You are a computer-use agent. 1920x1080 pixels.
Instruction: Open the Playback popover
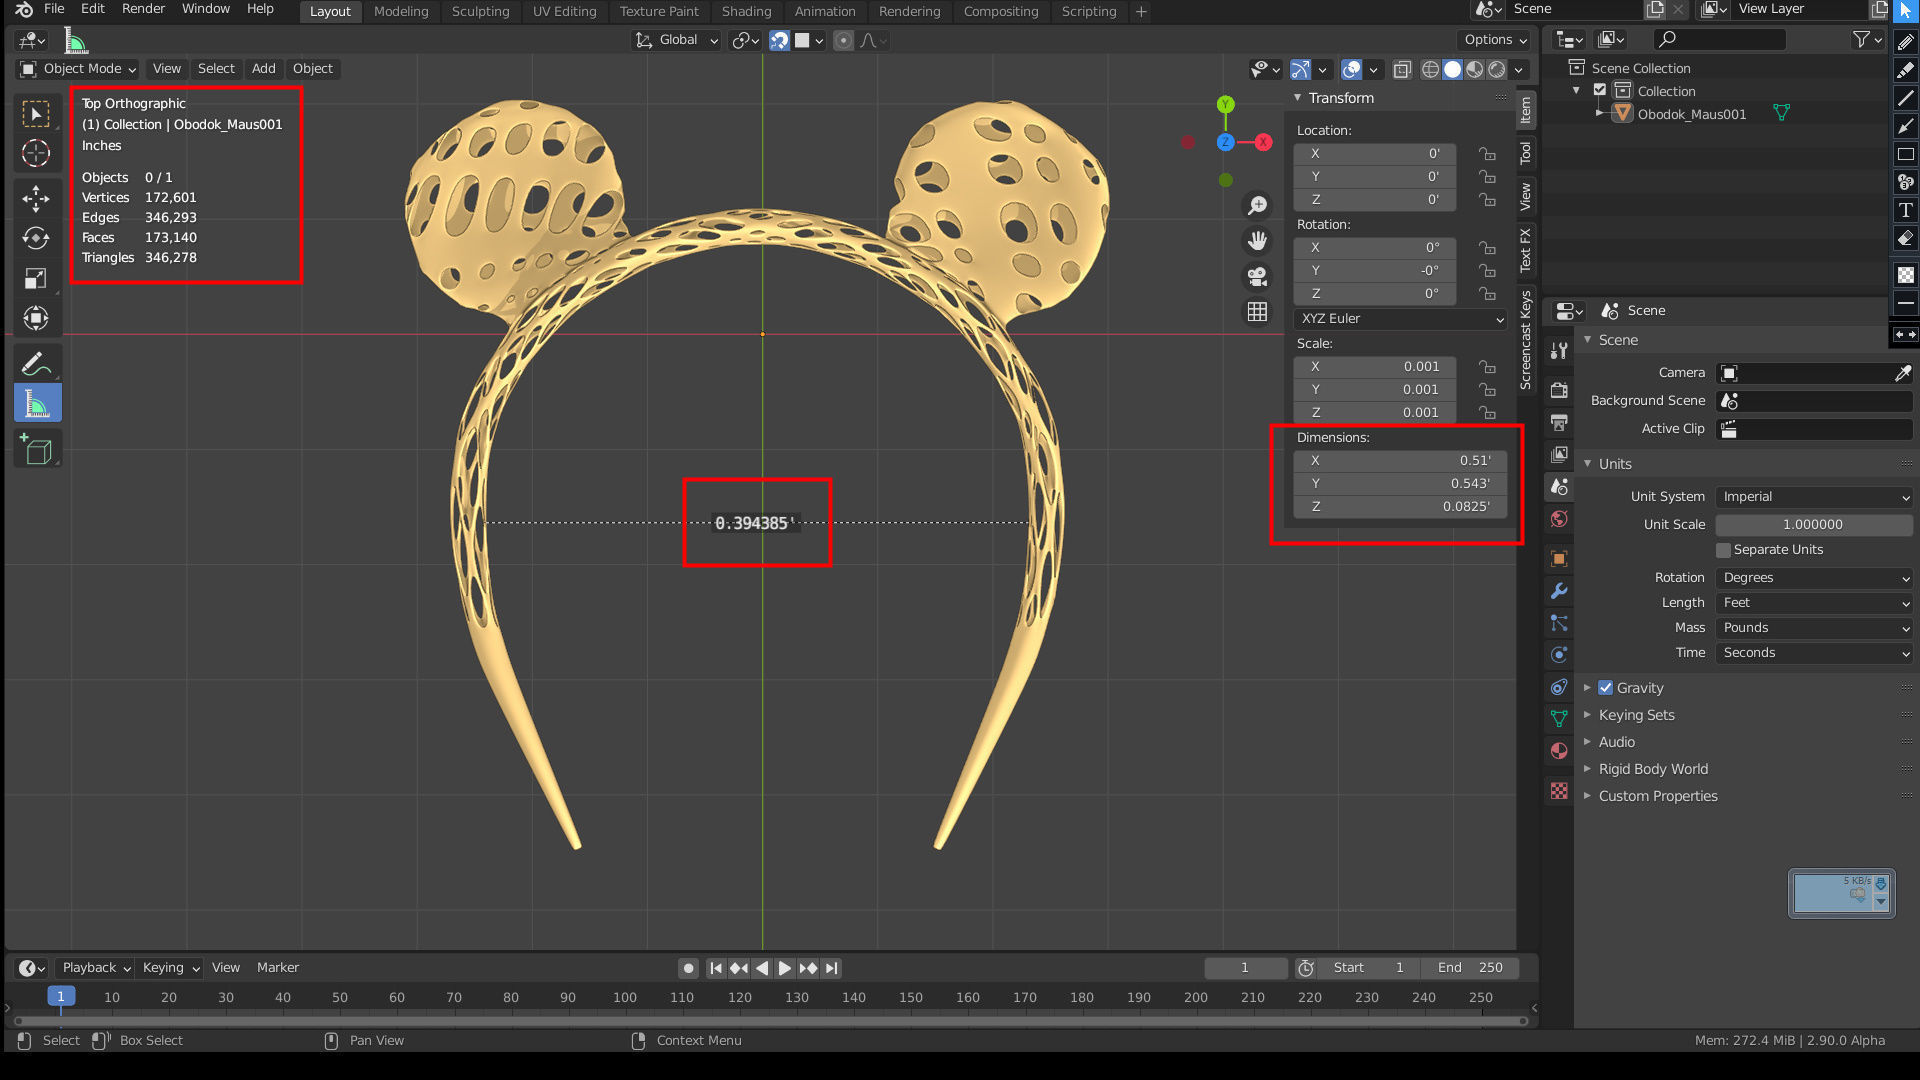95,968
